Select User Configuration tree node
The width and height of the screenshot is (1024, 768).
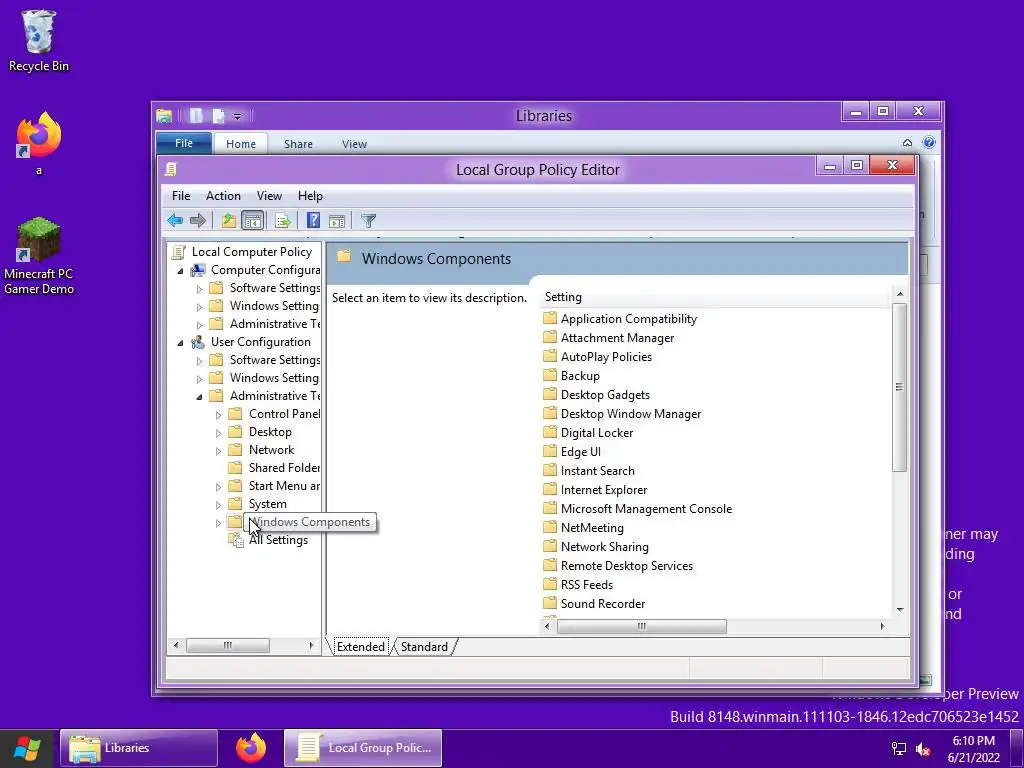coord(261,342)
